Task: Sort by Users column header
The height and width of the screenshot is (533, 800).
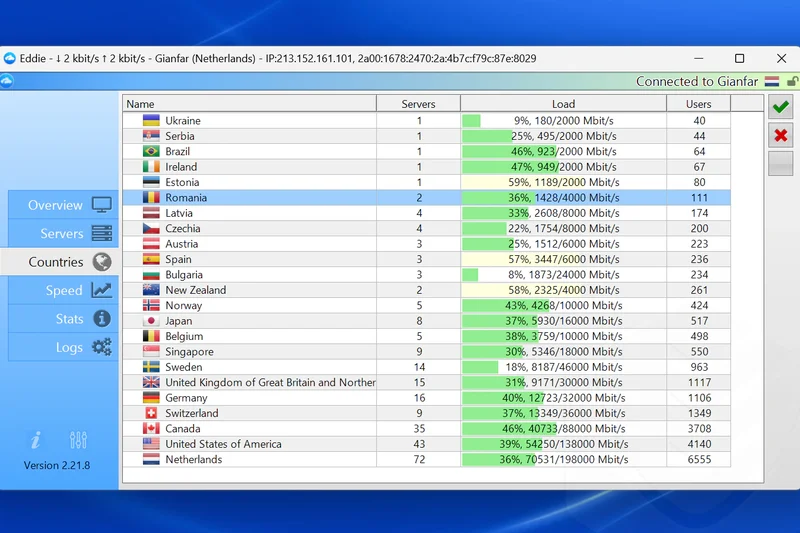Action: pyautogui.click(x=698, y=104)
